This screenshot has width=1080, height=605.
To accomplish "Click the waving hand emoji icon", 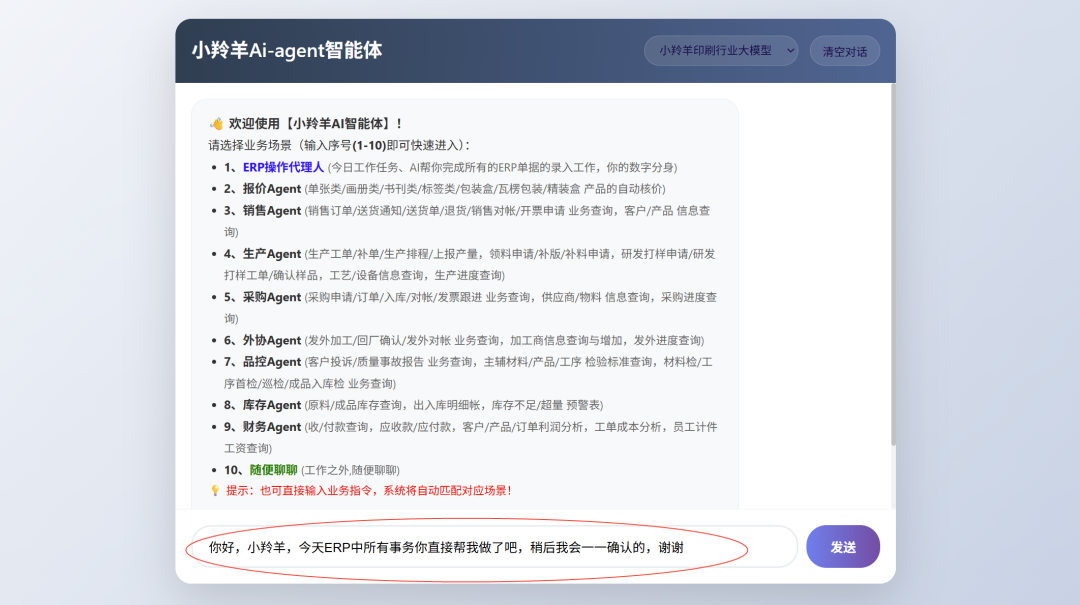I will click(x=216, y=124).
